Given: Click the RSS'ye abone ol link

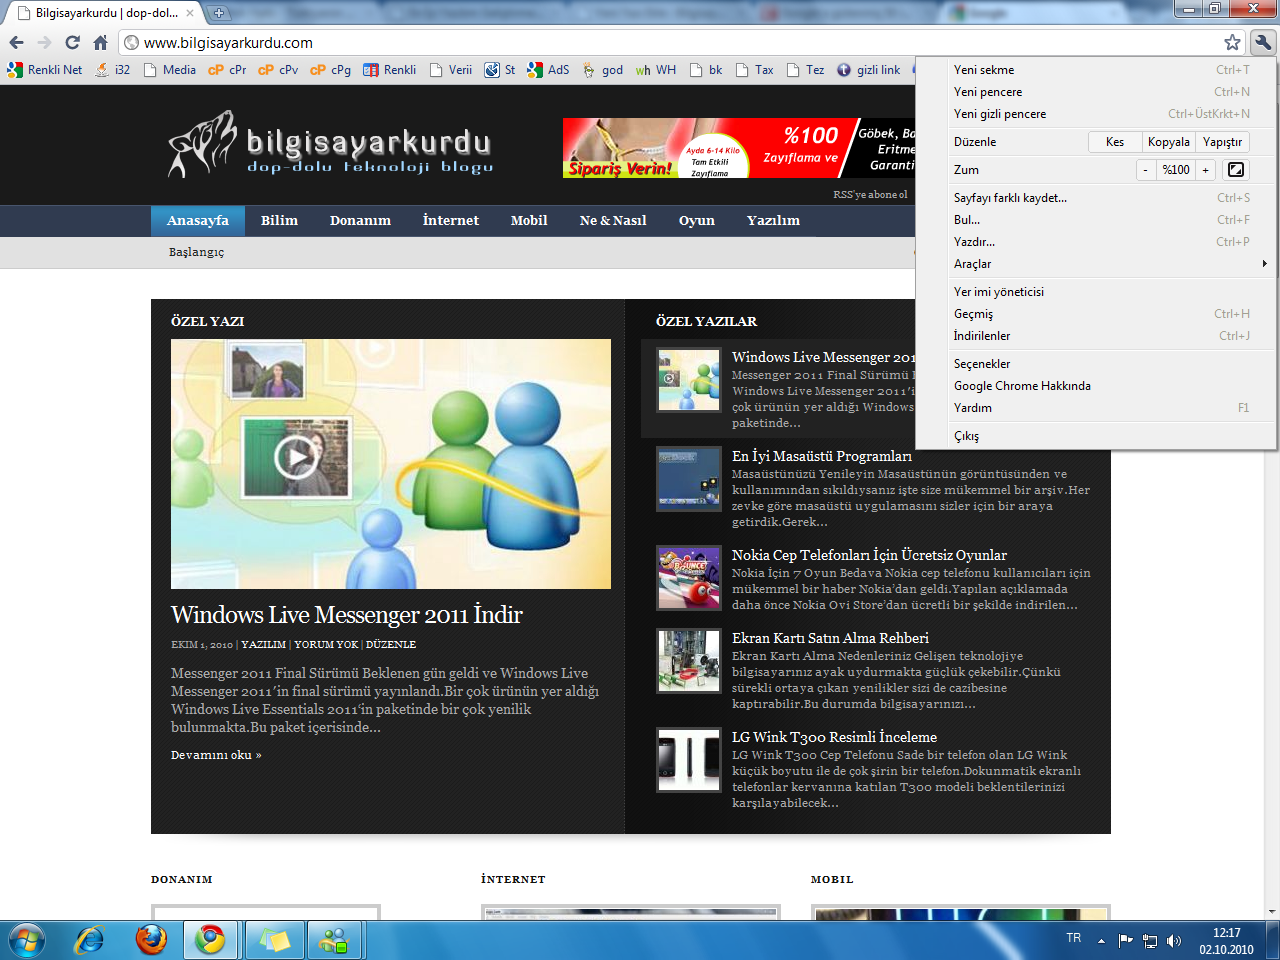Looking at the screenshot, I should pos(870,195).
